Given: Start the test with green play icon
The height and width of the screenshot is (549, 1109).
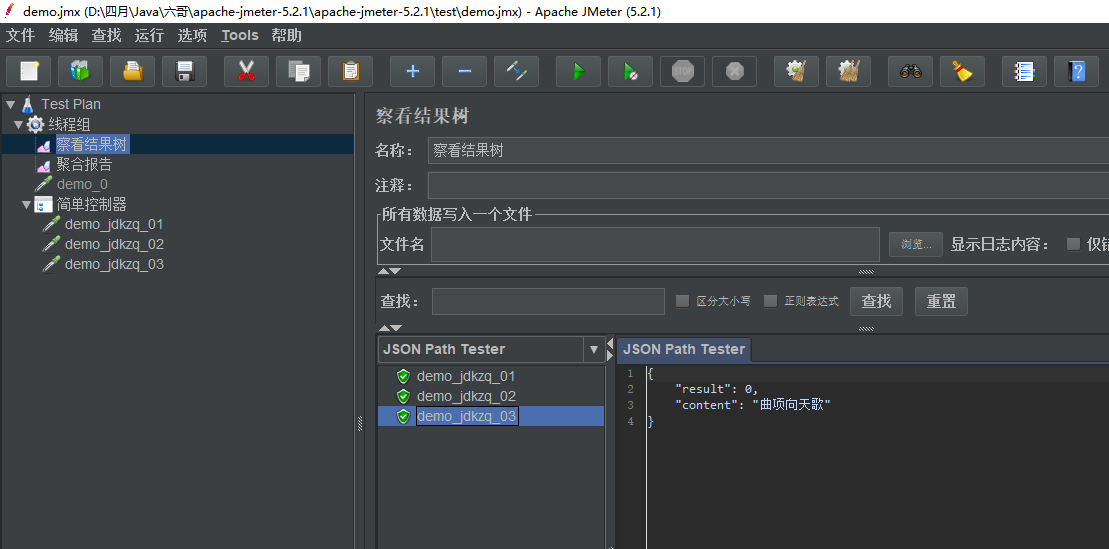Looking at the screenshot, I should (x=579, y=71).
